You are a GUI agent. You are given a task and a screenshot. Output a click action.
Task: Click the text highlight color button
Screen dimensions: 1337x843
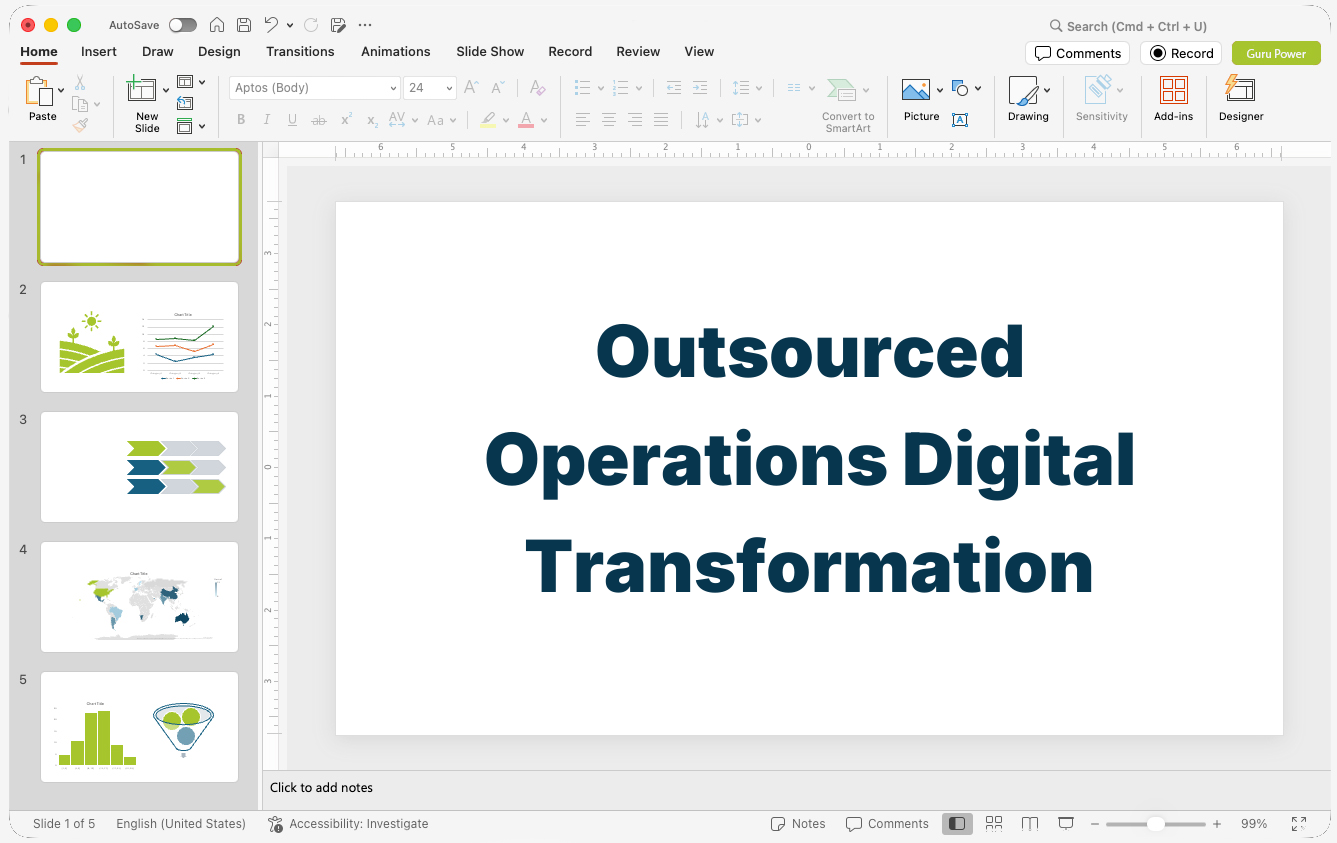[488, 120]
